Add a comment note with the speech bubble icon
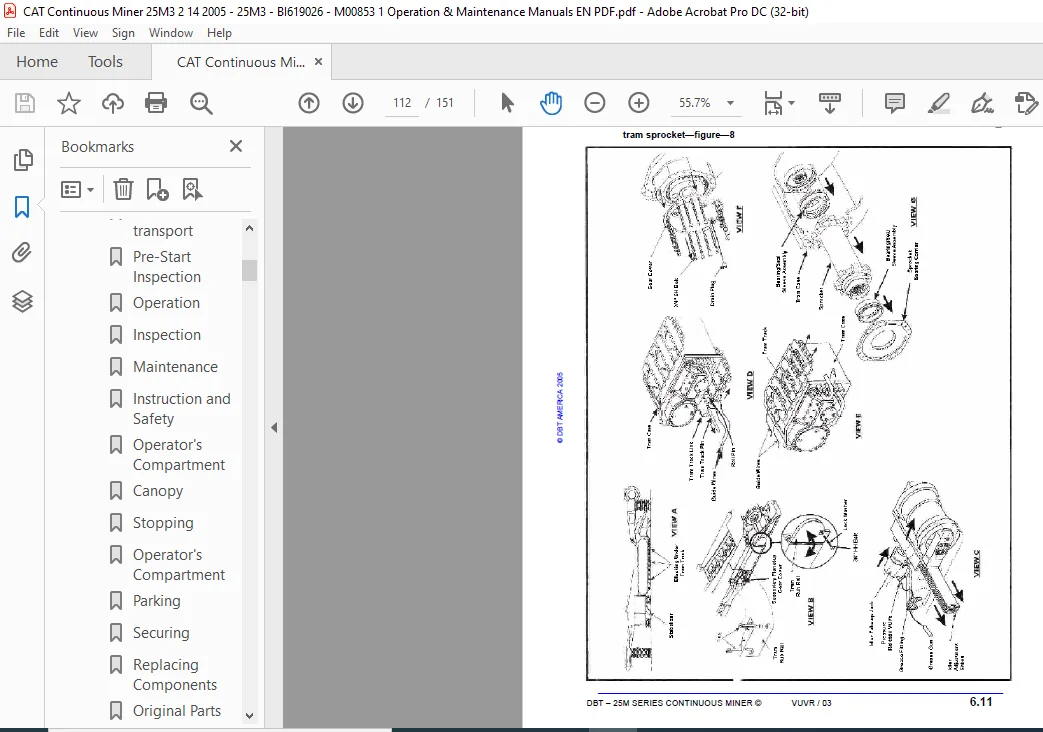Screen dimensions: 1043x732 click(895, 103)
